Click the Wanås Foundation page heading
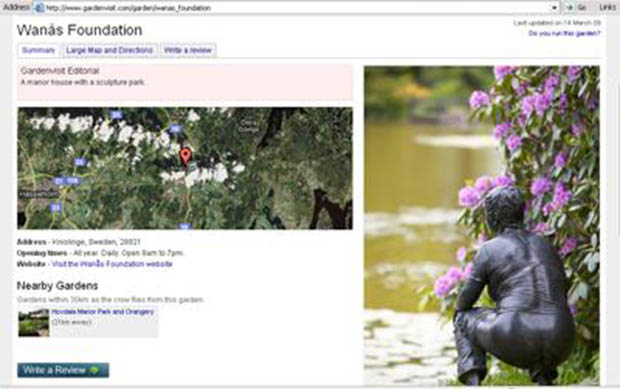The image size is (620, 389). [79, 30]
